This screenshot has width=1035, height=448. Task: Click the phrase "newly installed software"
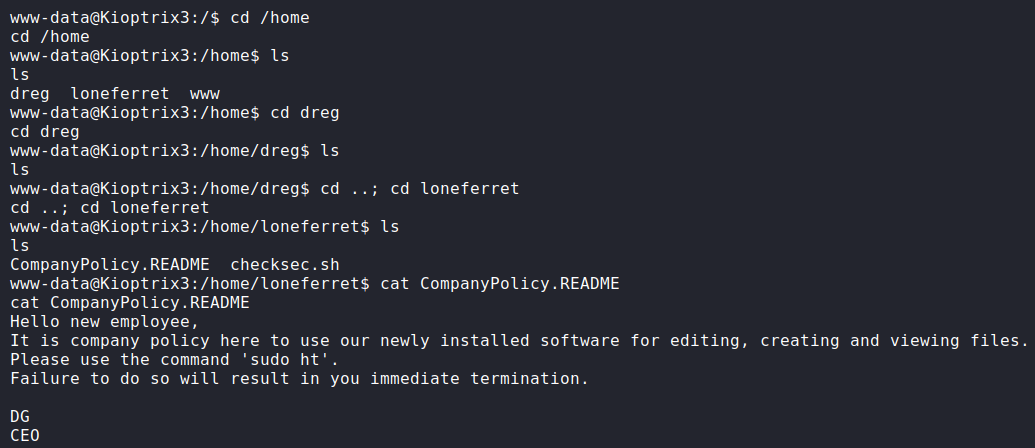(x=531, y=341)
